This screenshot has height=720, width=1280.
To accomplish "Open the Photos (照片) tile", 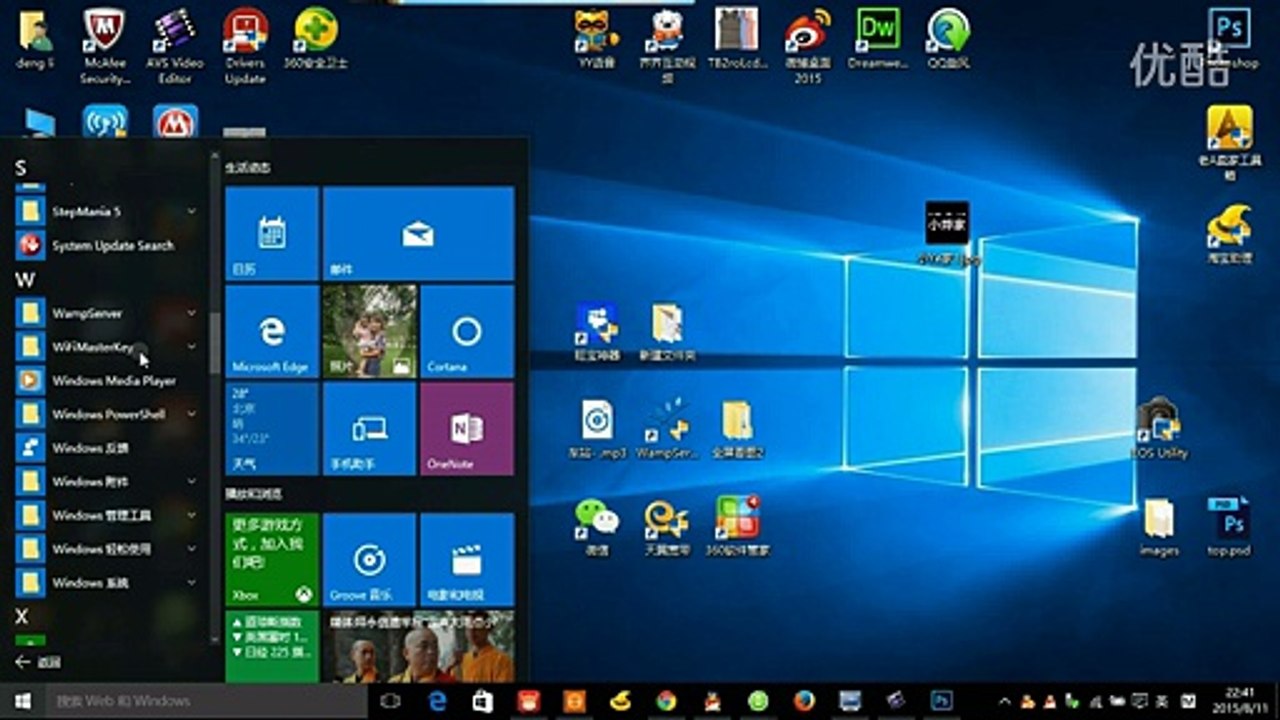I will tap(369, 331).
